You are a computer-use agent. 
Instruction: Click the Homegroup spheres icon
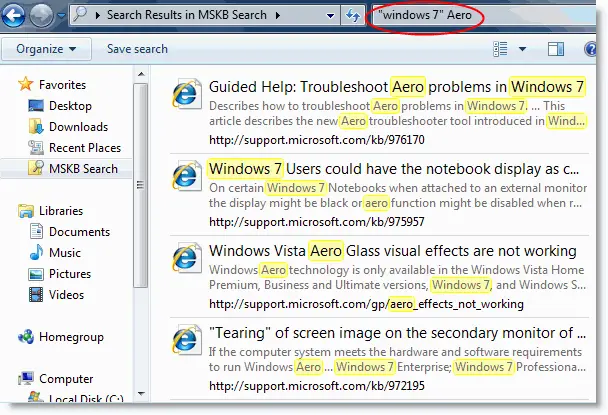coord(26,336)
